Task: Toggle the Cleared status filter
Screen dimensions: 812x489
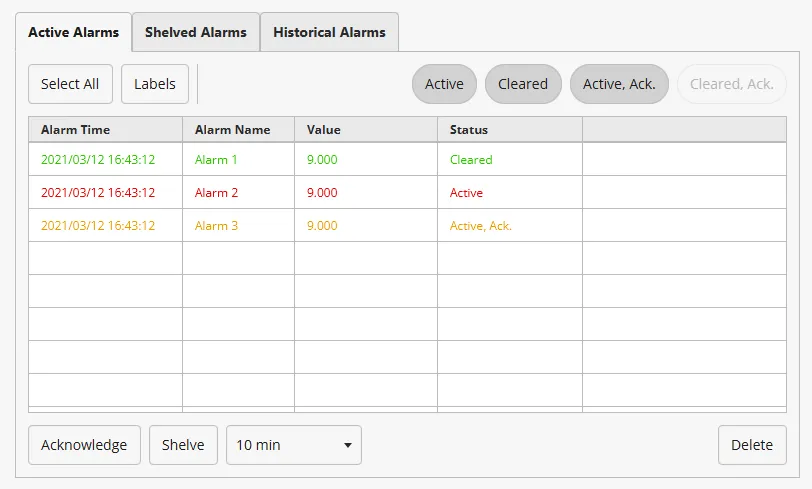Action: coord(523,84)
